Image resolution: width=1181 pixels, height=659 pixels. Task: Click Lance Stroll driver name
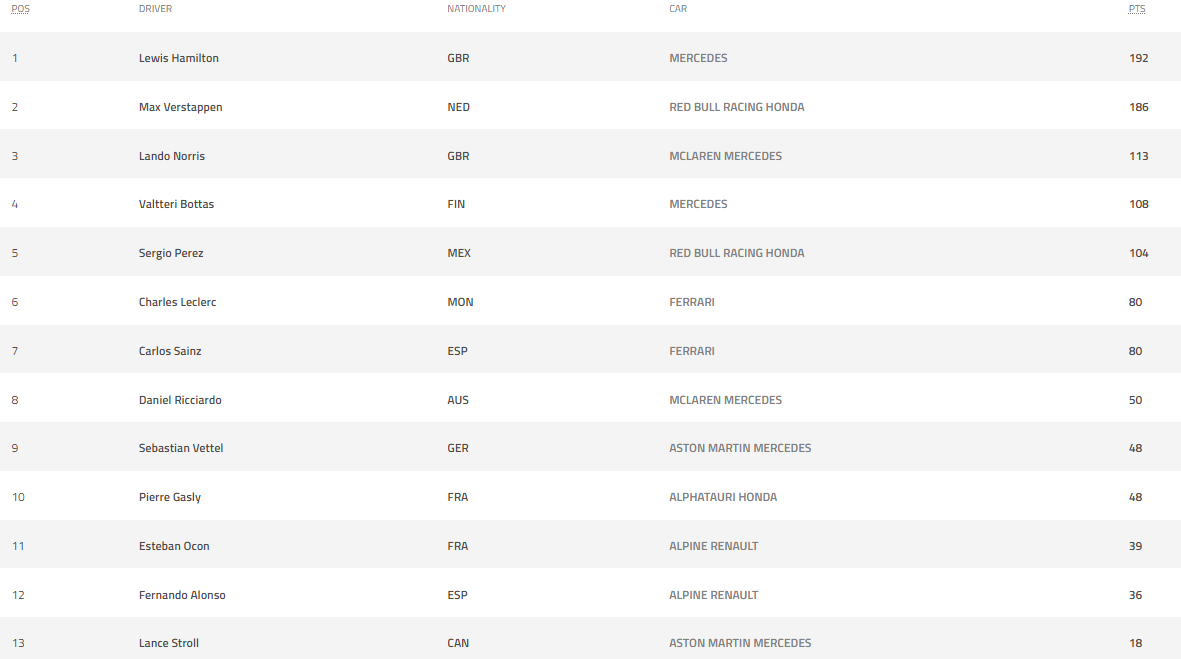pos(169,643)
